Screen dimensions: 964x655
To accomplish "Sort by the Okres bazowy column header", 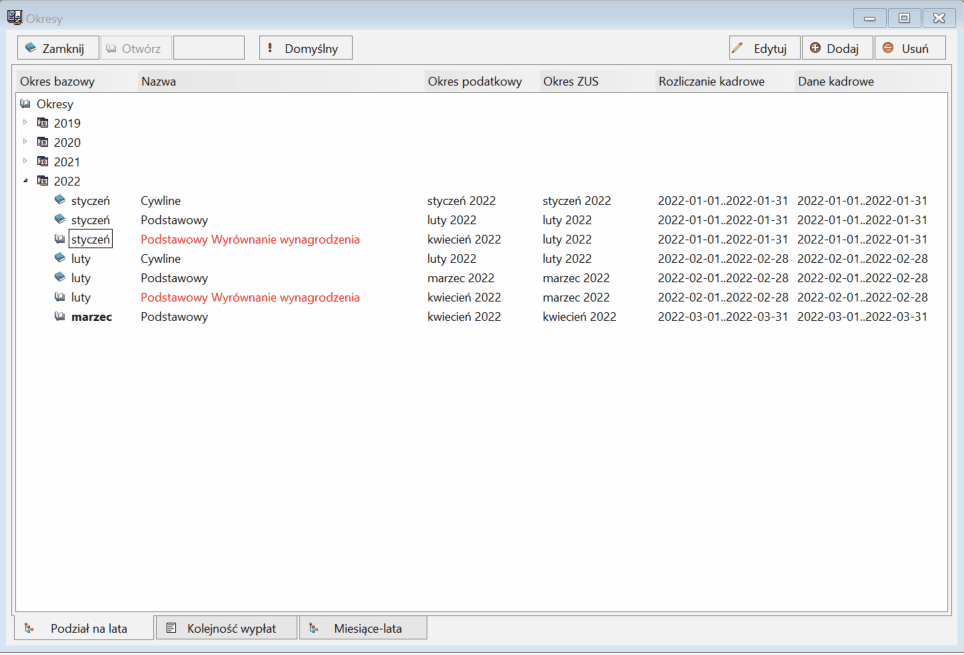I will 76,81.
